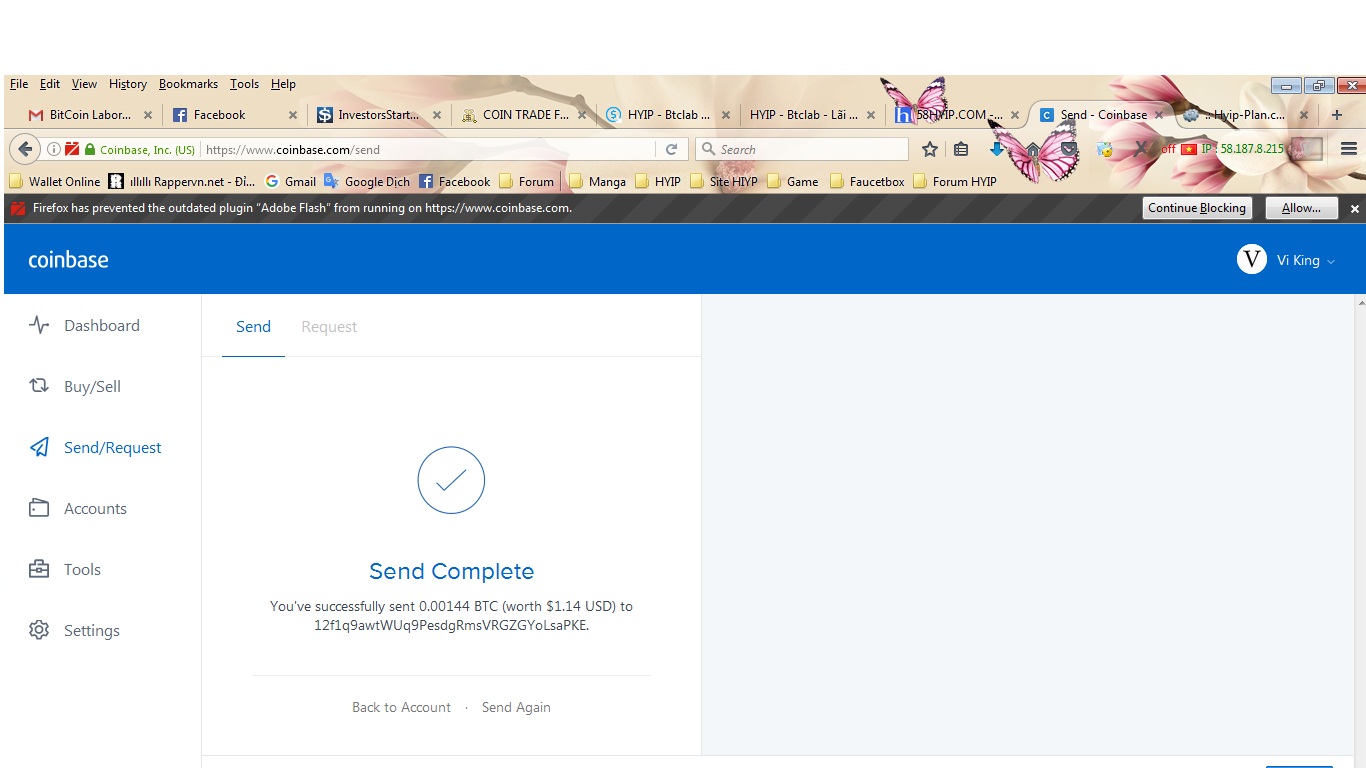1366x768 pixels.
Task: Go back using the browser back arrow
Action: 24,149
